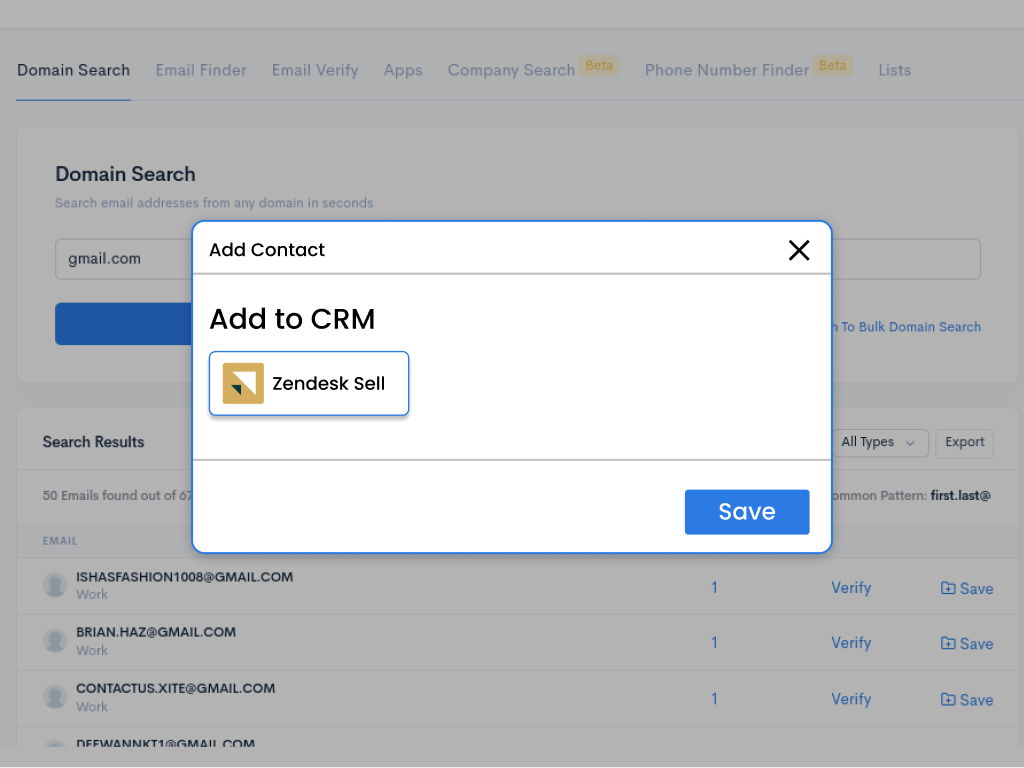The height and width of the screenshot is (768, 1024).
Task: Open the Bulk Domain Search link
Action: [x=908, y=327]
